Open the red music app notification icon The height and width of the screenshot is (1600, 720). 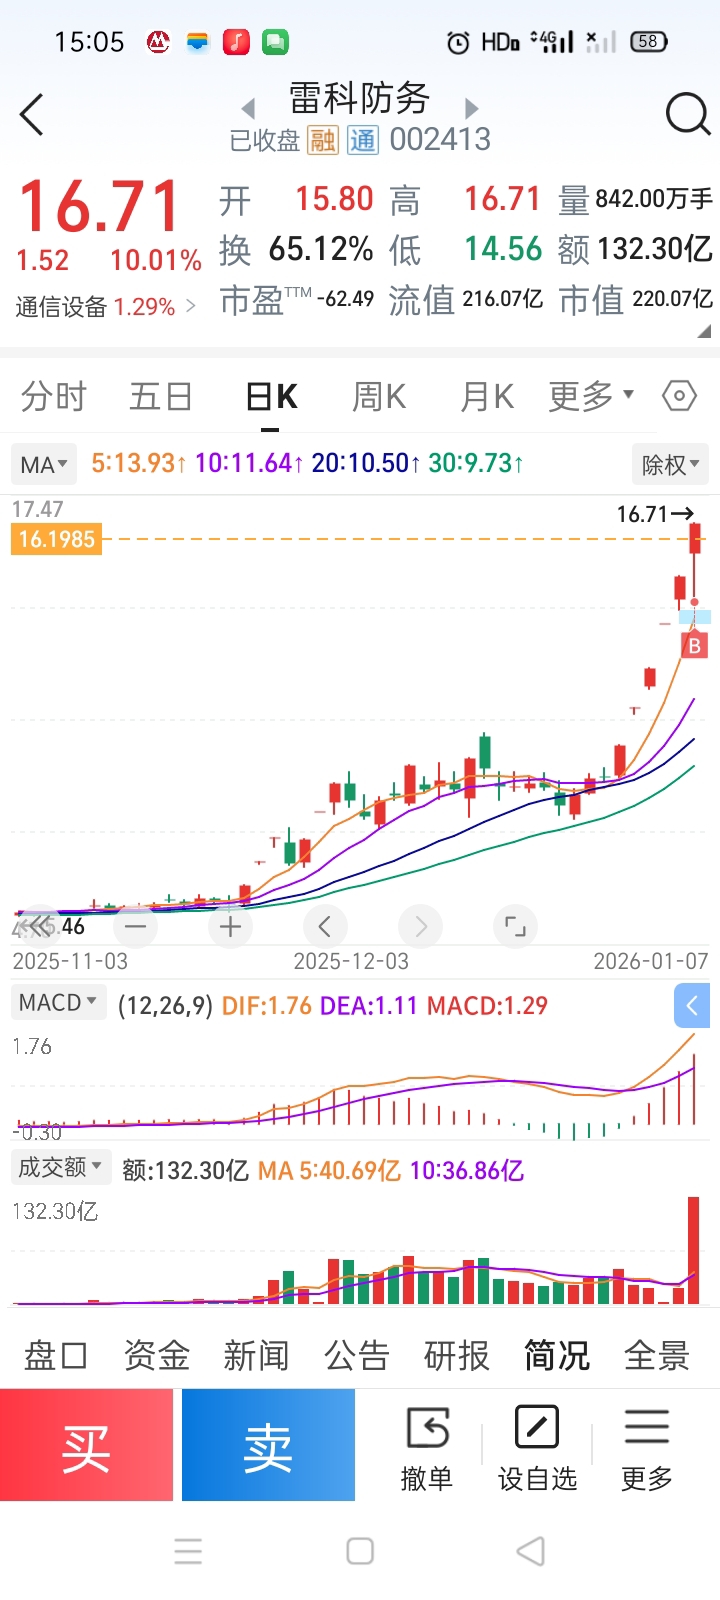pos(236,42)
